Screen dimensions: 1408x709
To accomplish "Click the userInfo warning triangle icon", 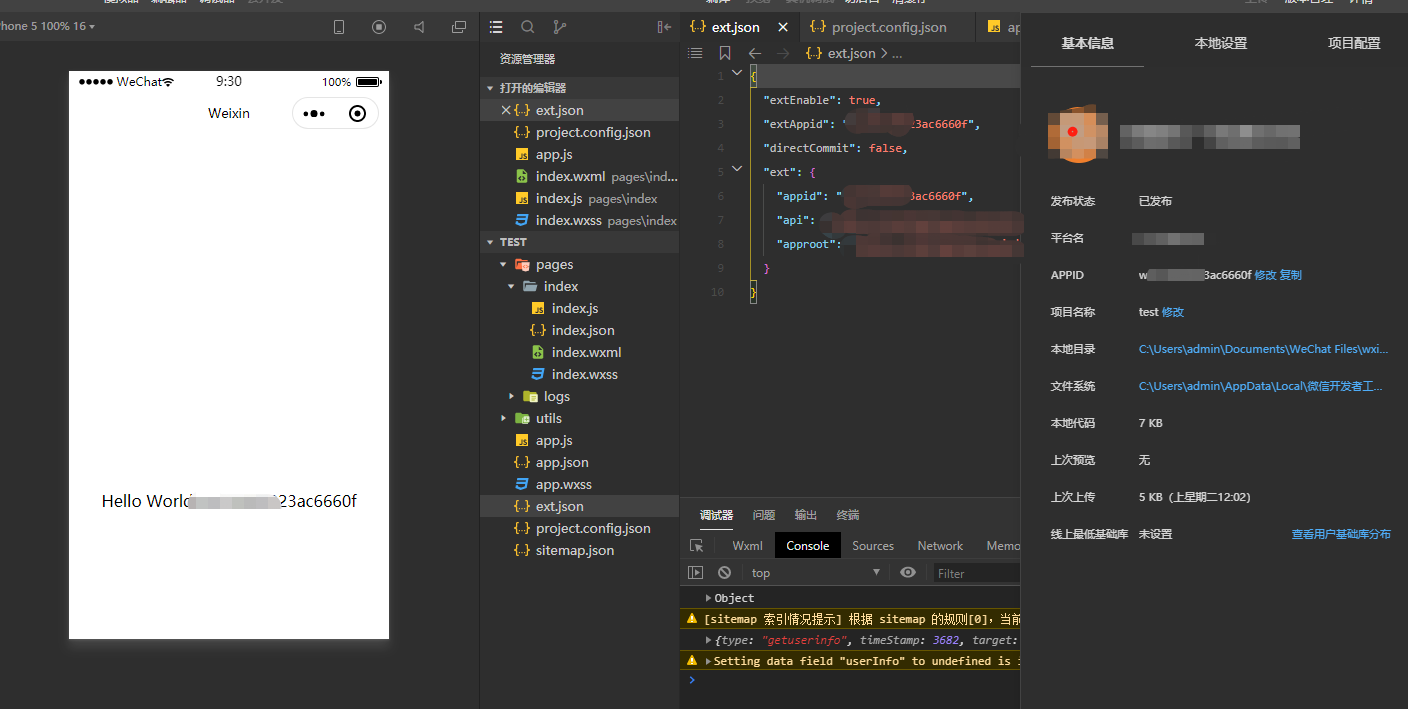I will coord(691,661).
